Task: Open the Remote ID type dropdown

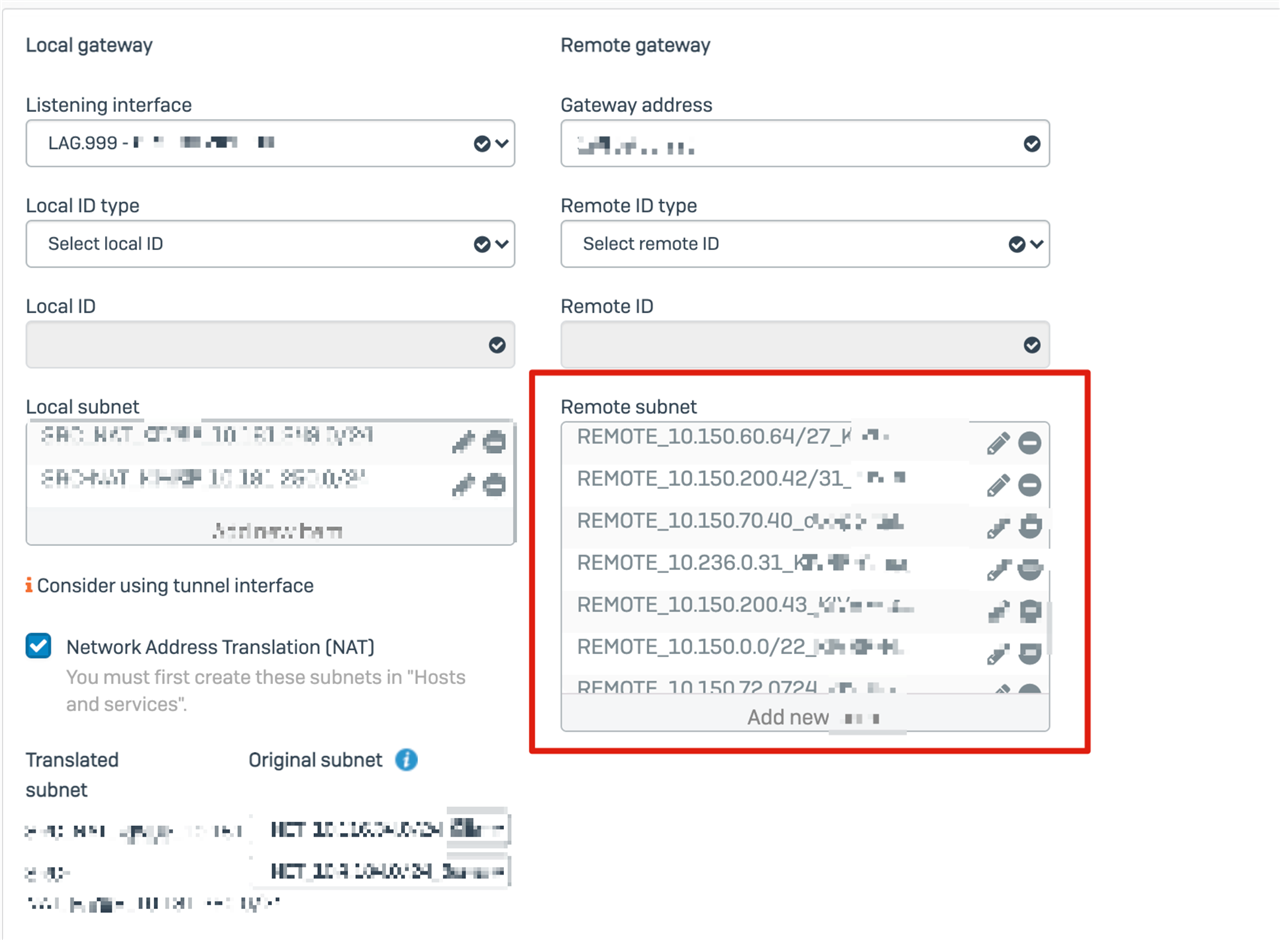Action: (805, 244)
